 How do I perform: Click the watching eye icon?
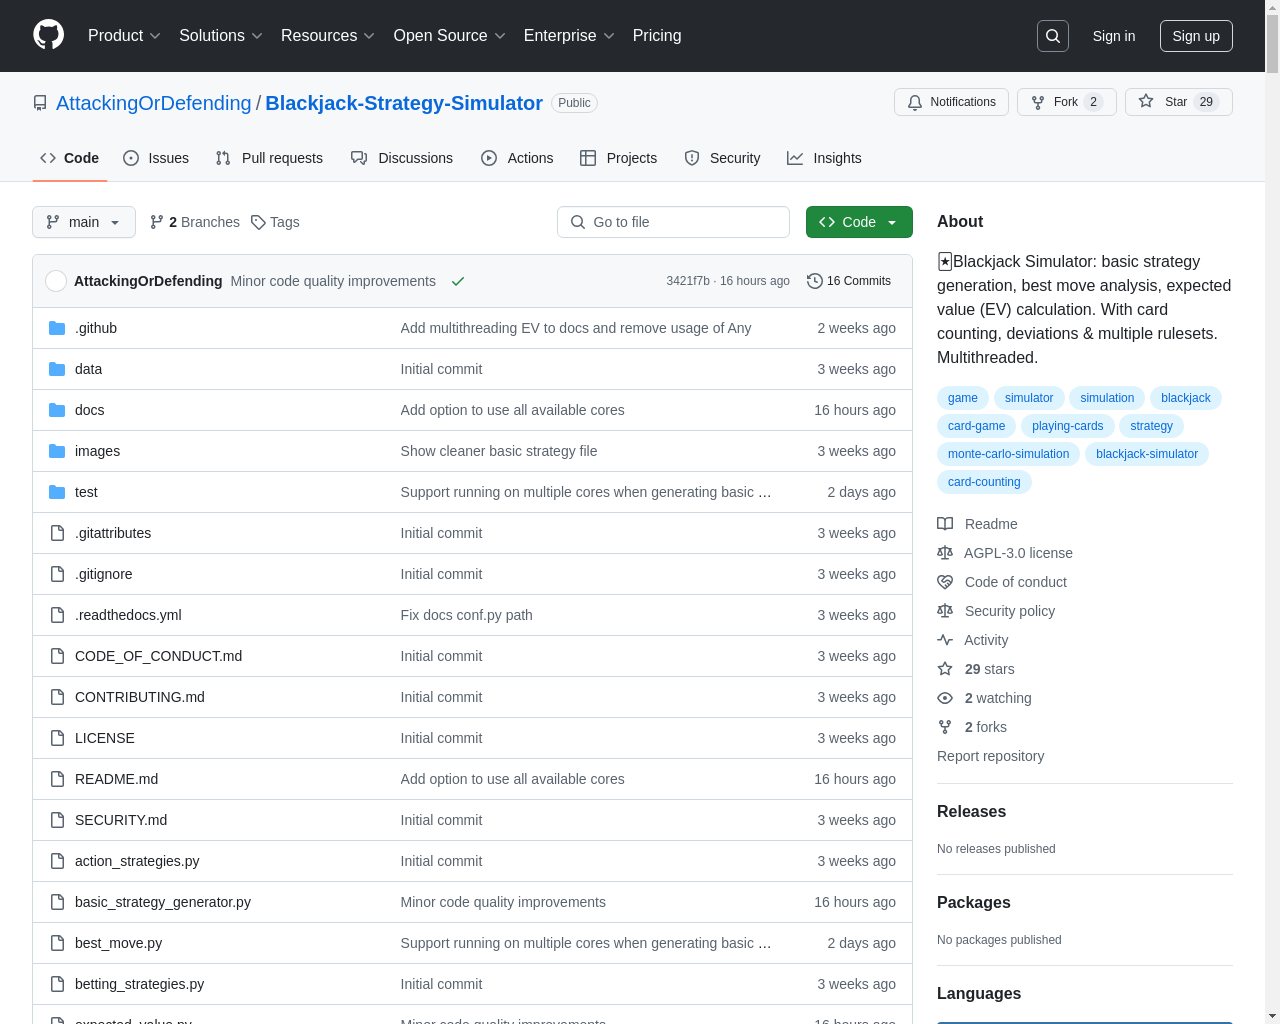tap(945, 698)
